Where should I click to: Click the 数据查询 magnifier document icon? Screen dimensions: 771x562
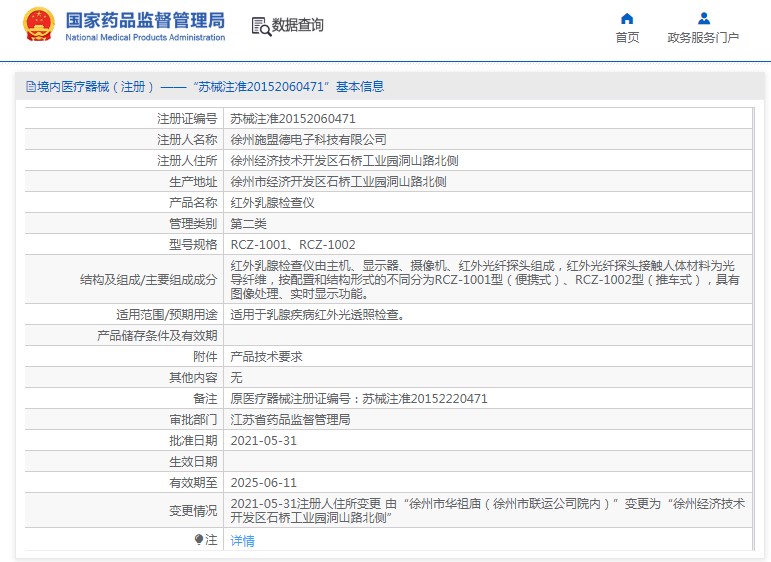[x=261, y=27]
